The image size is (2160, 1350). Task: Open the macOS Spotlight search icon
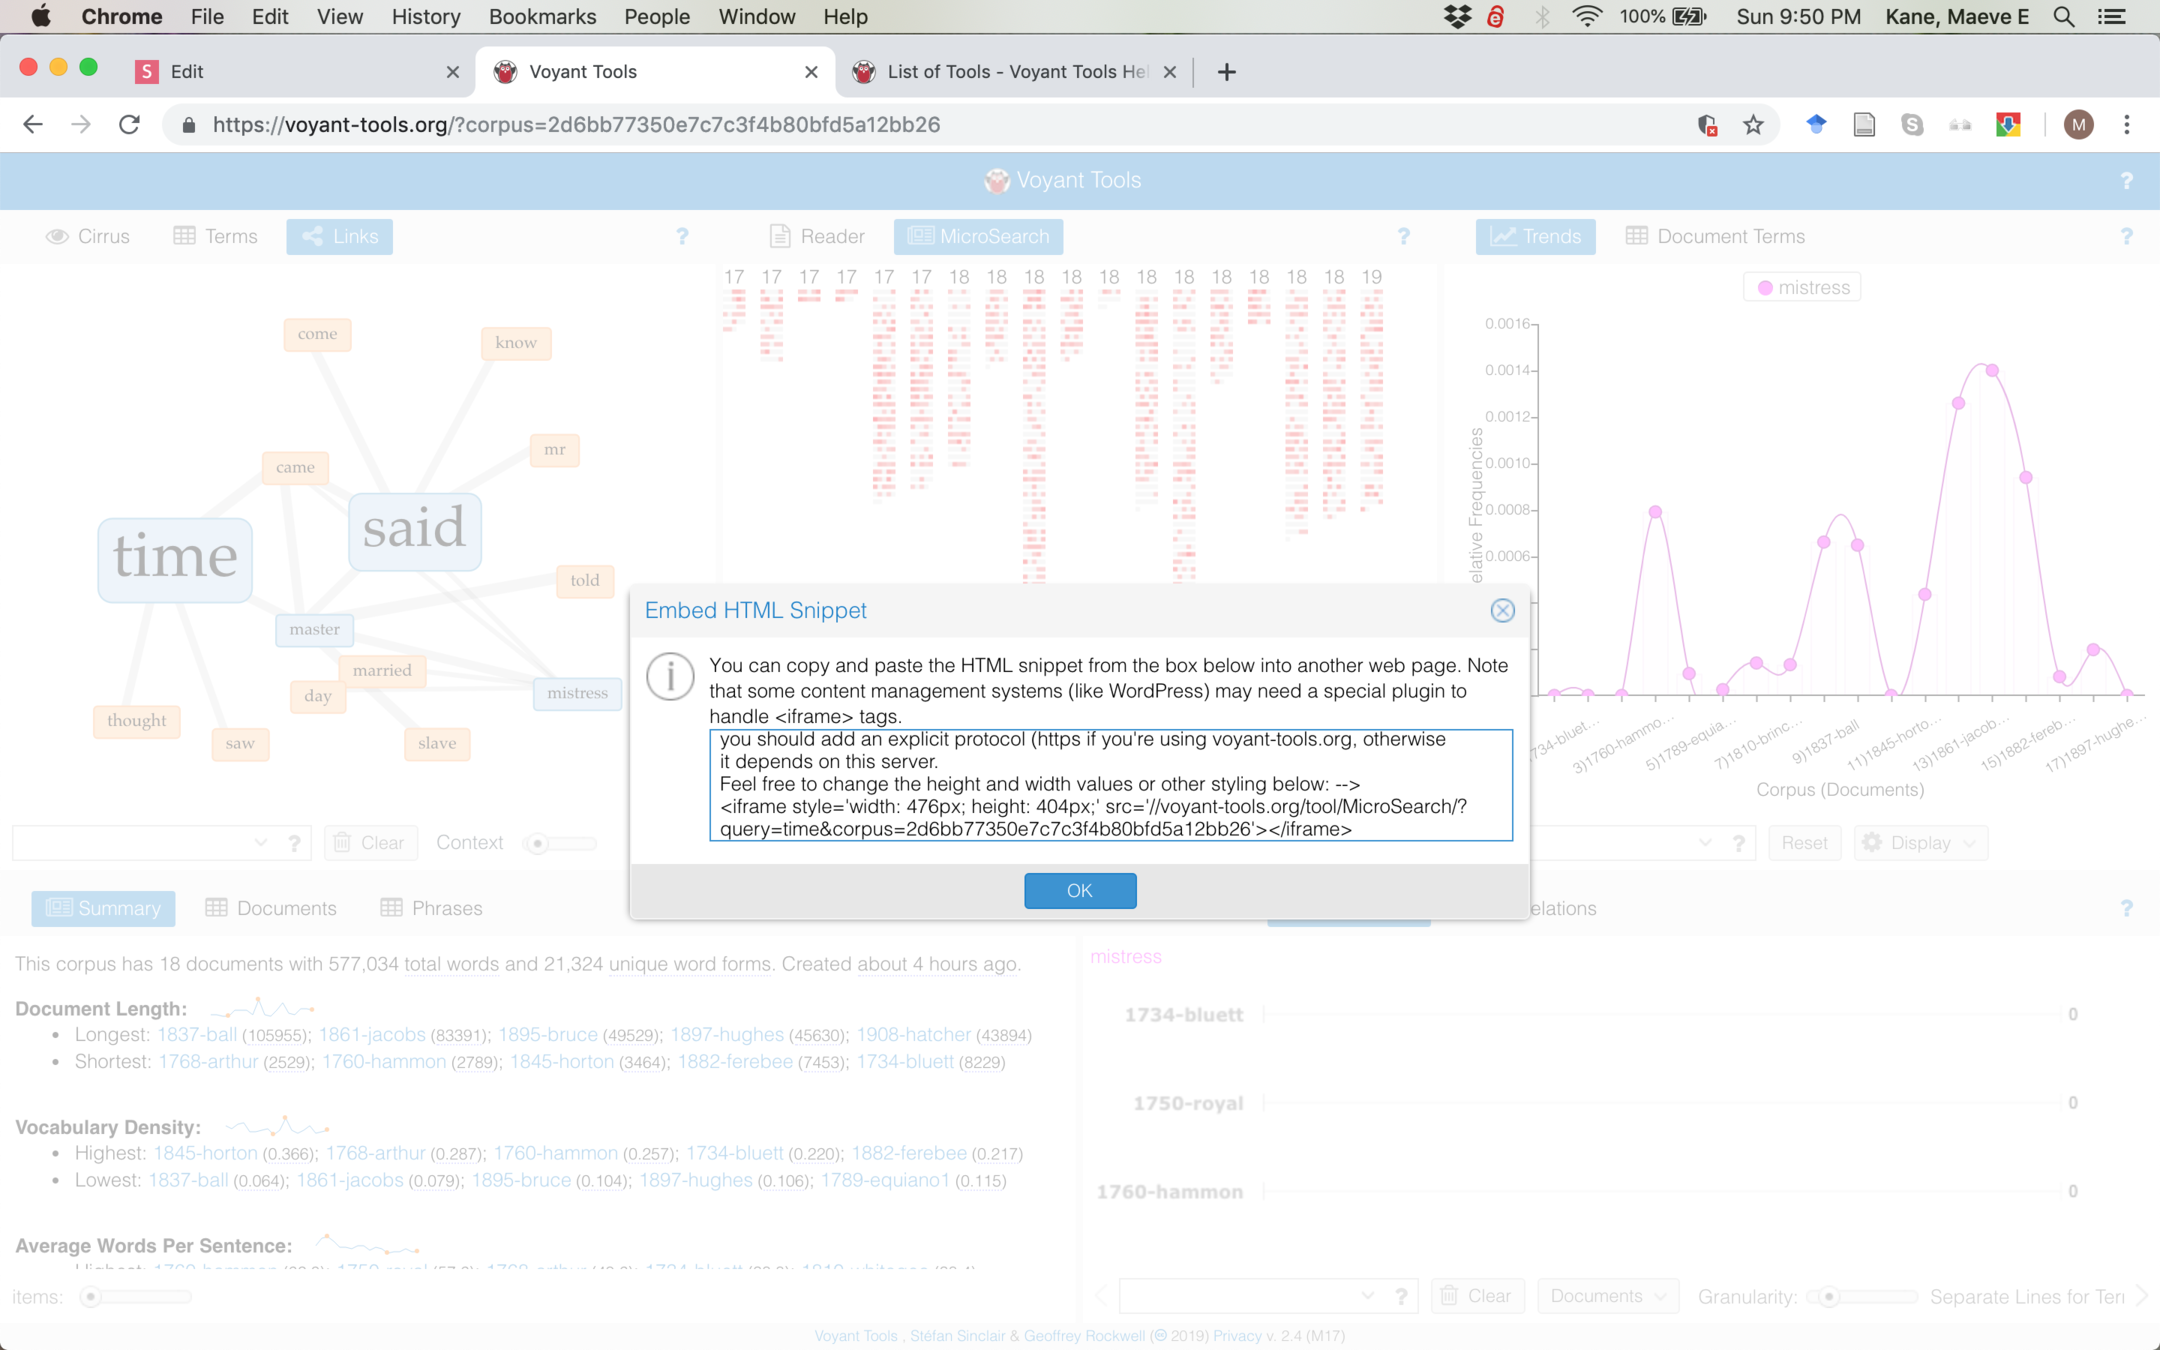pos(2063,17)
